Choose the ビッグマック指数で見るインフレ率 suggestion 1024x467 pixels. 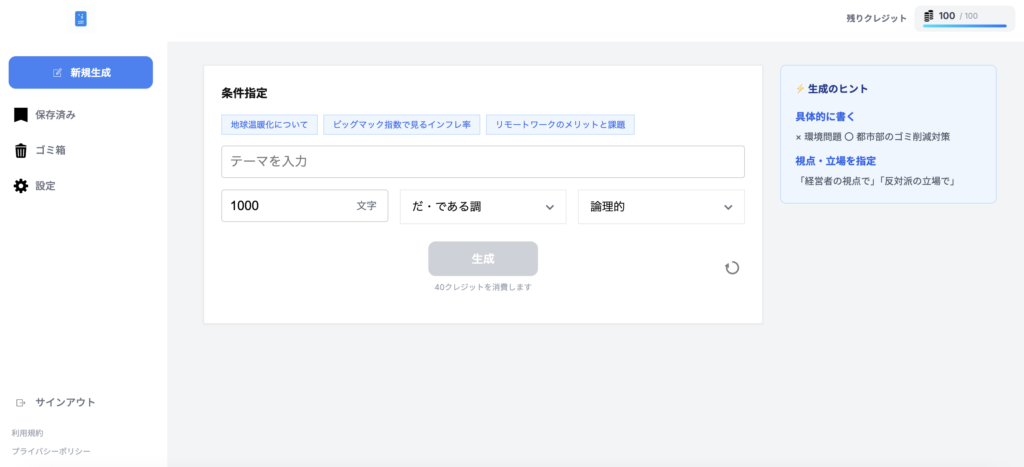(401, 125)
